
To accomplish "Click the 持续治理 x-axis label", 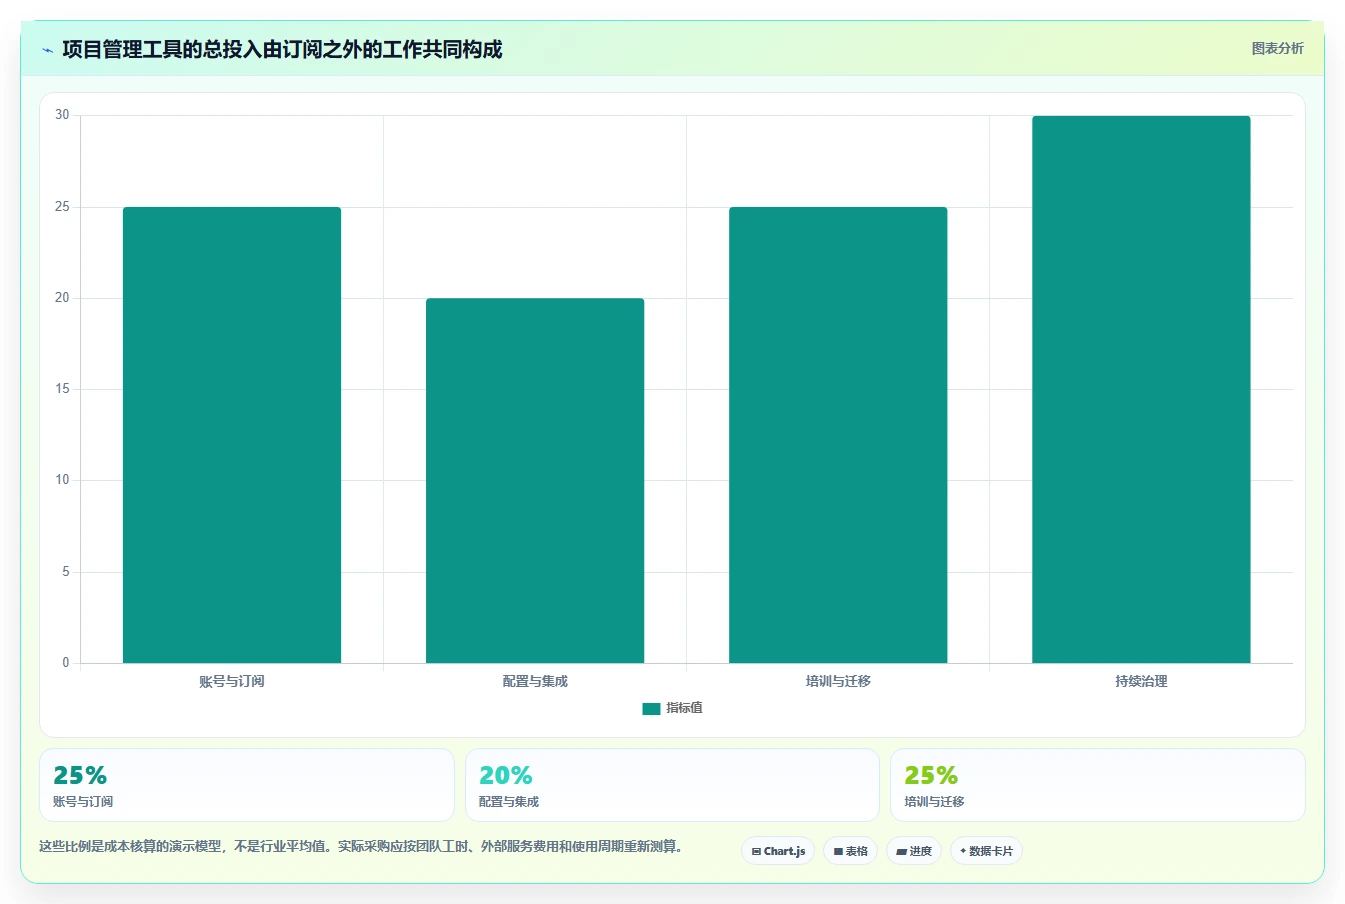I will pos(1141,681).
